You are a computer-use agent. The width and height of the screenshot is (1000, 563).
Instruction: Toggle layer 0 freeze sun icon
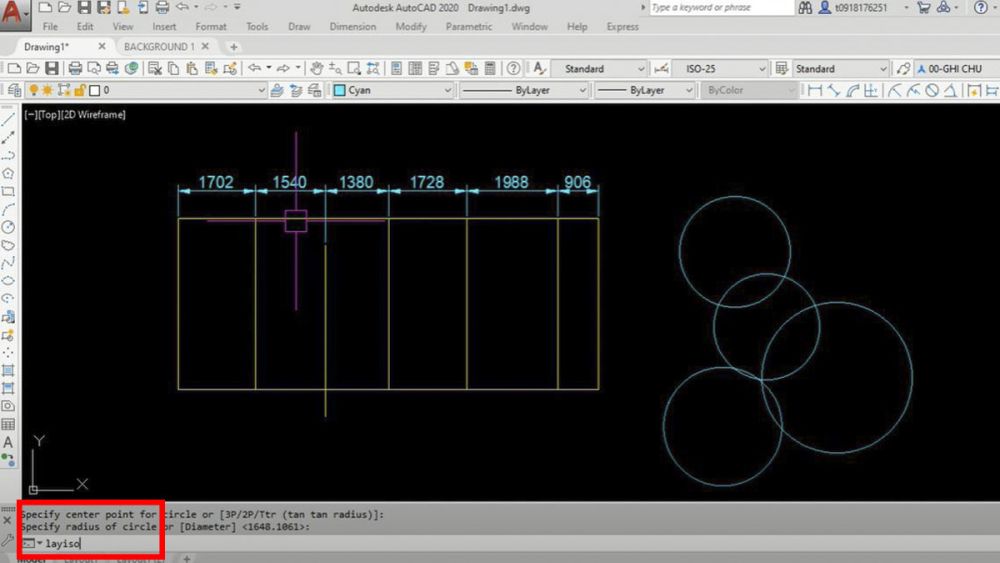click(x=47, y=91)
